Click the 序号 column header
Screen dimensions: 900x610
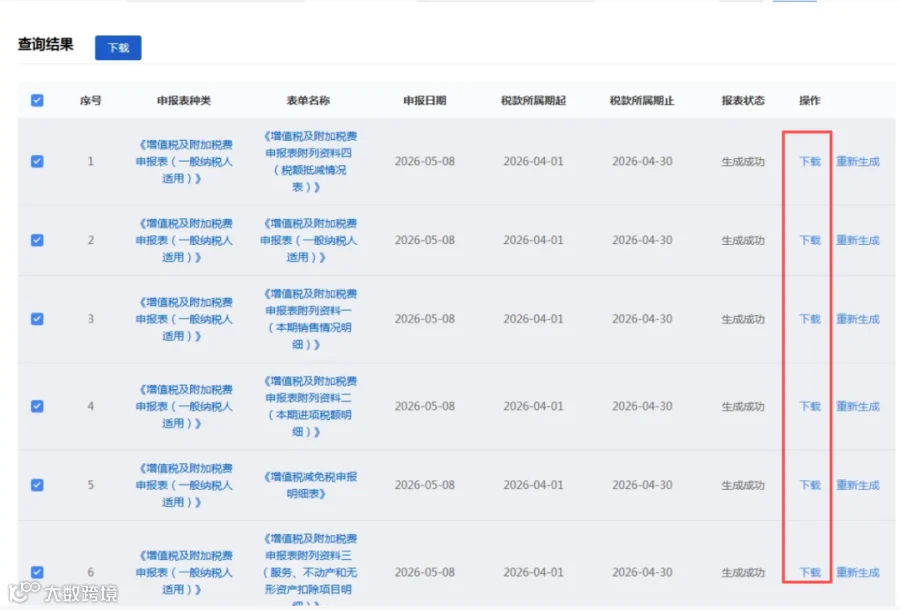coord(91,100)
